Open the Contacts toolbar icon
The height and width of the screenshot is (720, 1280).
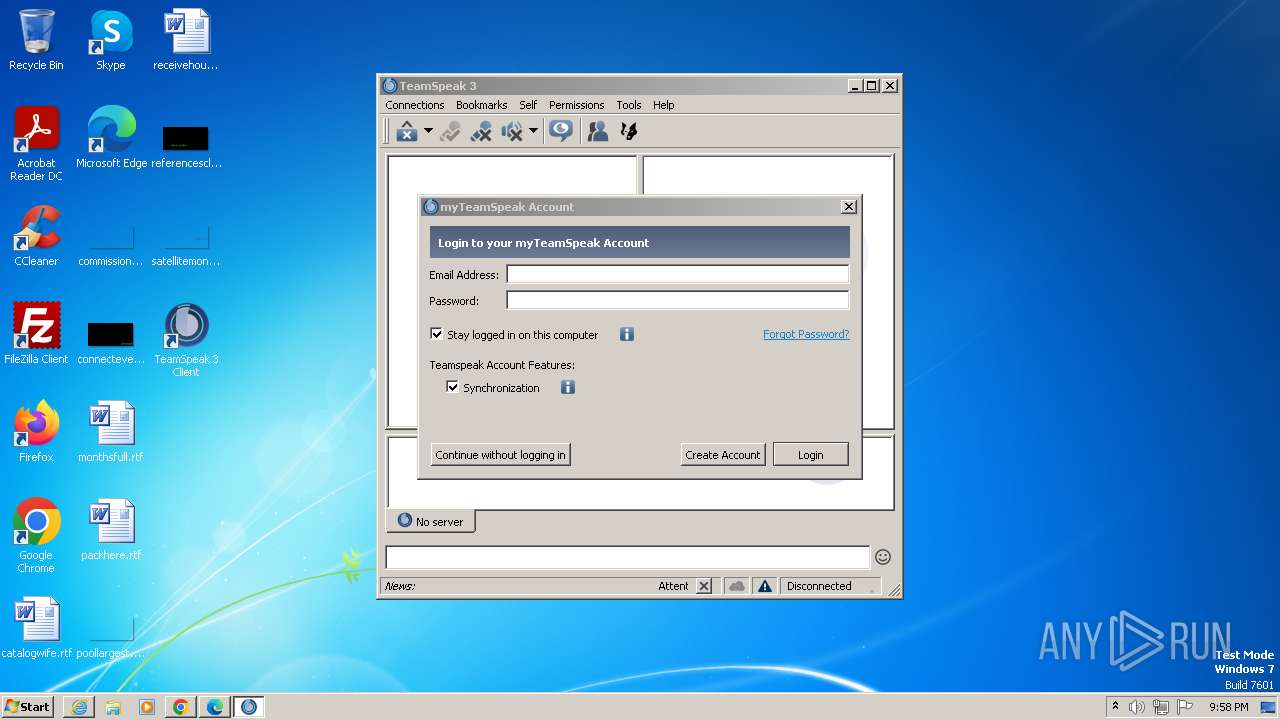click(x=598, y=131)
